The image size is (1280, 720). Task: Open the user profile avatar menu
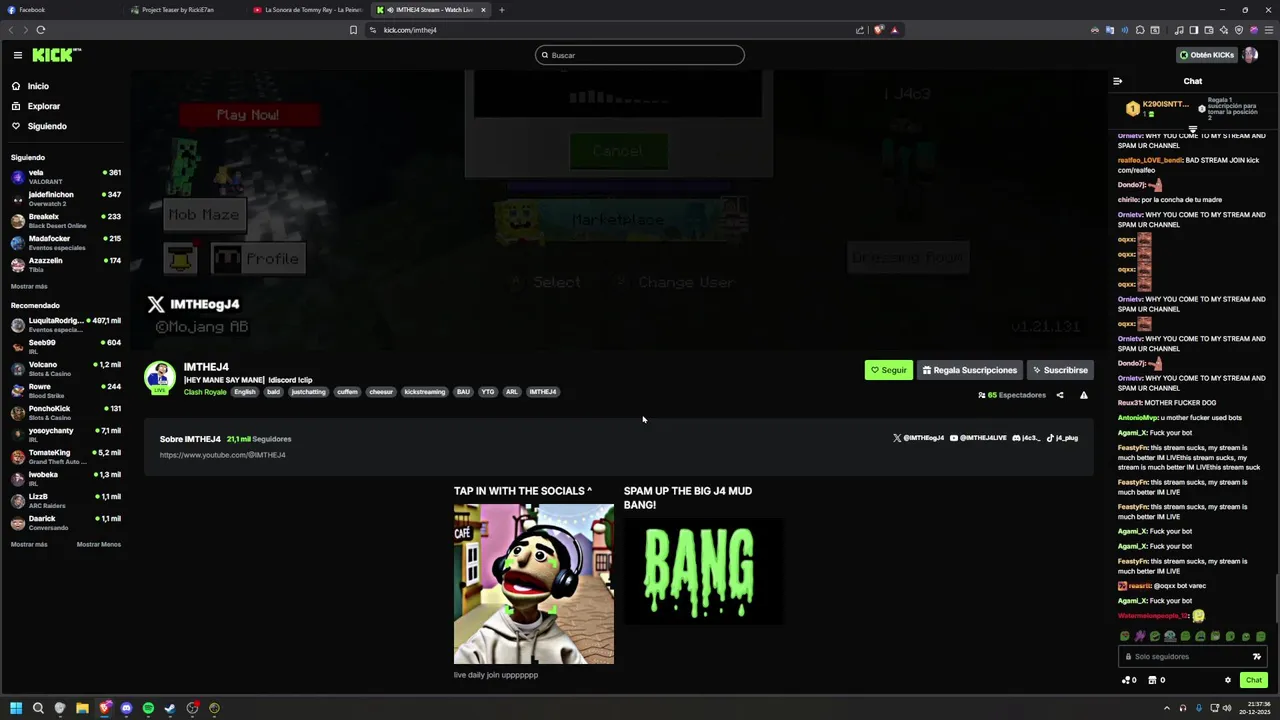coord(1250,55)
